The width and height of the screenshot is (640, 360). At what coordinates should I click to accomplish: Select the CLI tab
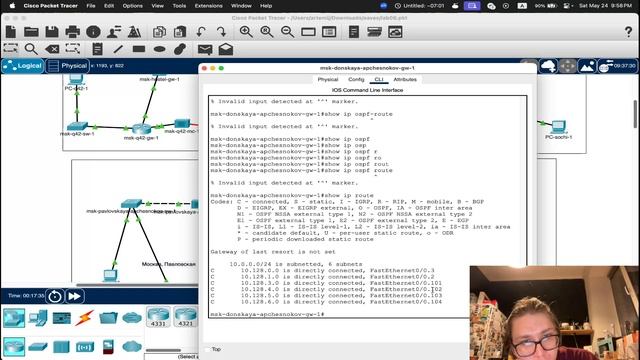379,80
